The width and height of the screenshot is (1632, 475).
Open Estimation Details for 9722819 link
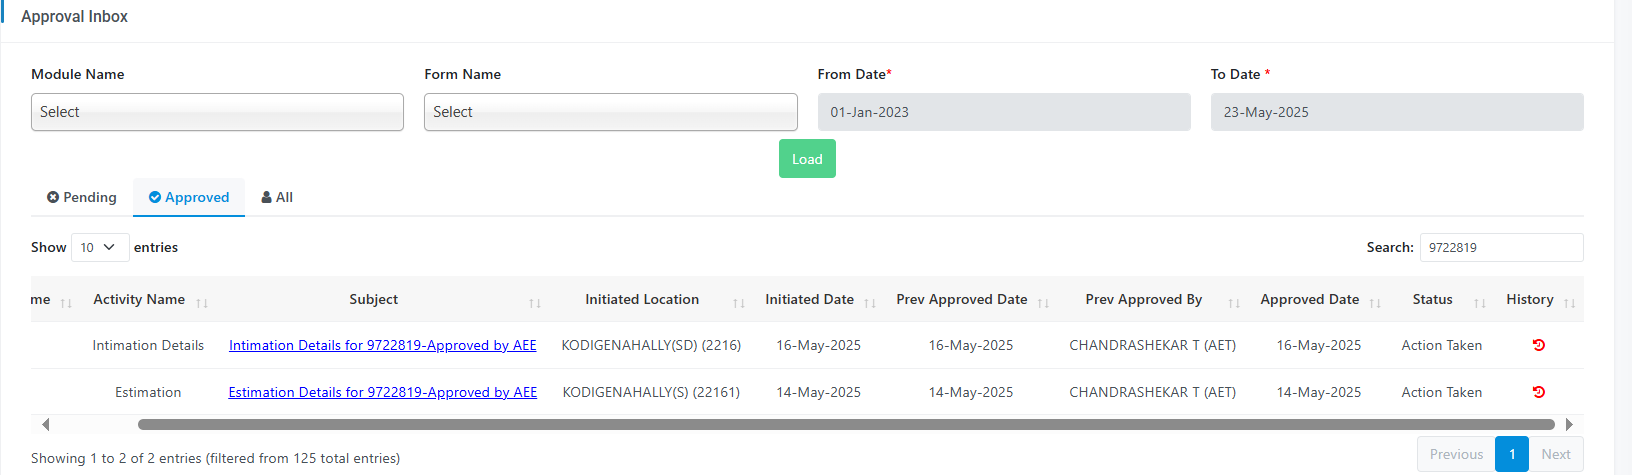[383, 392]
